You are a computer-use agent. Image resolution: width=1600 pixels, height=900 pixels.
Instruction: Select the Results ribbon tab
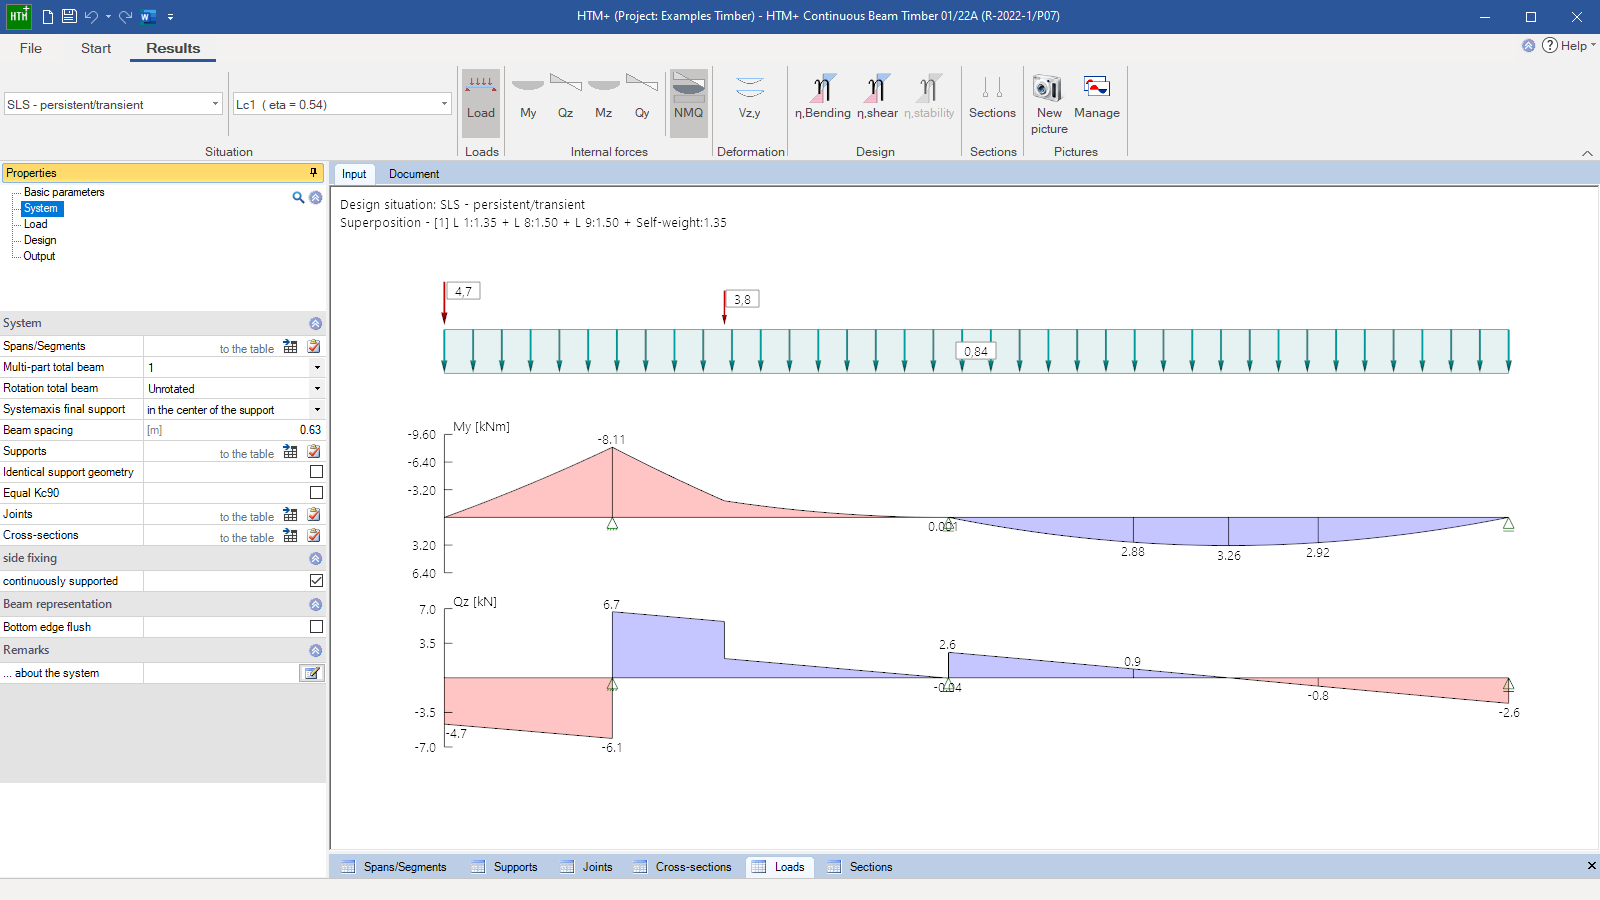[x=173, y=48]
